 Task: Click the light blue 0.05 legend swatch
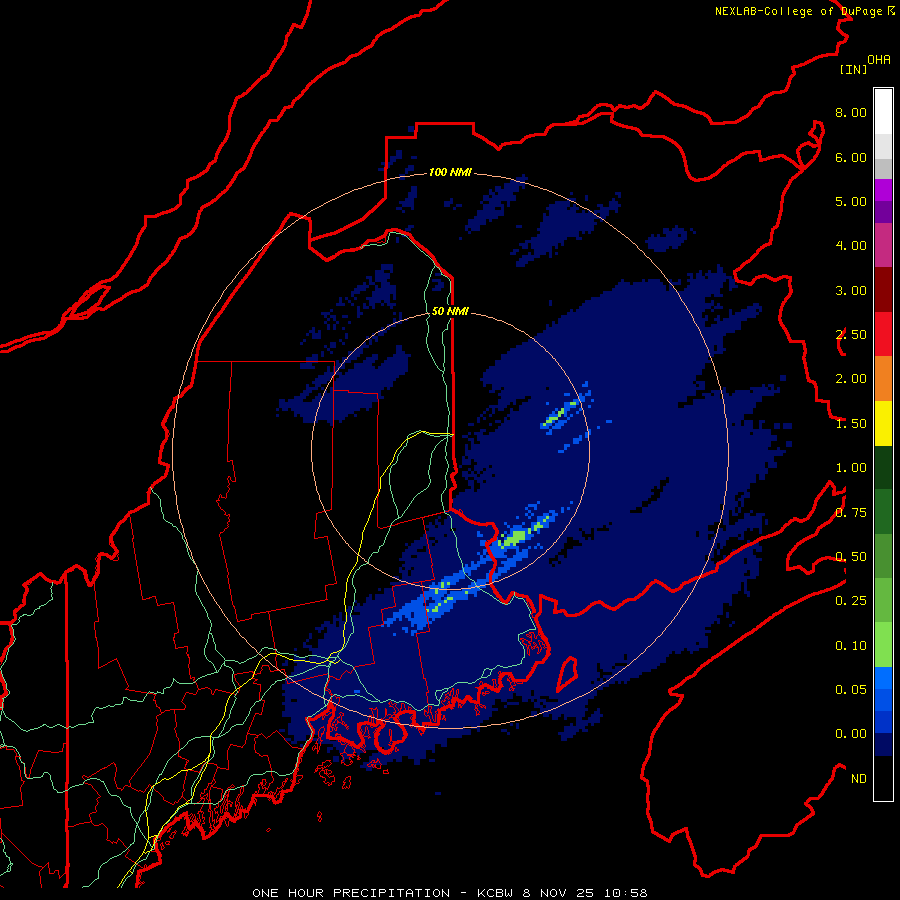pyautogui.click(x=883, y=678)
